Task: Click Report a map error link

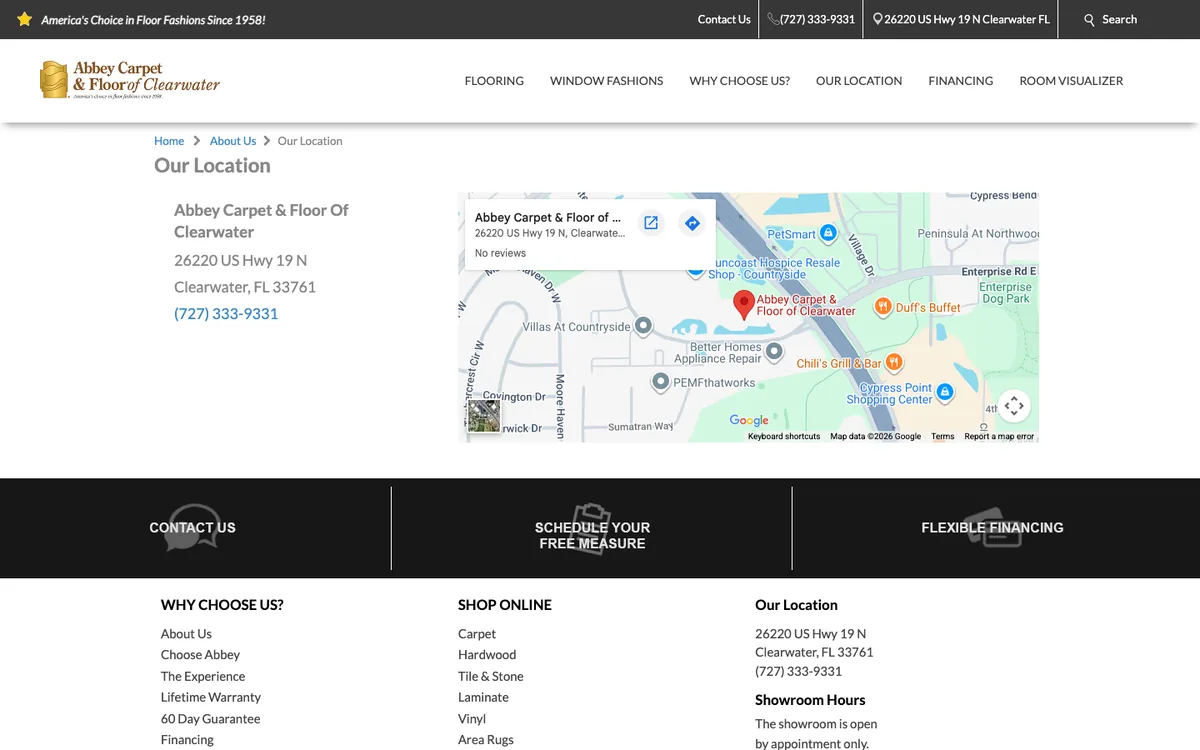Action: click(x=999, y=437)
